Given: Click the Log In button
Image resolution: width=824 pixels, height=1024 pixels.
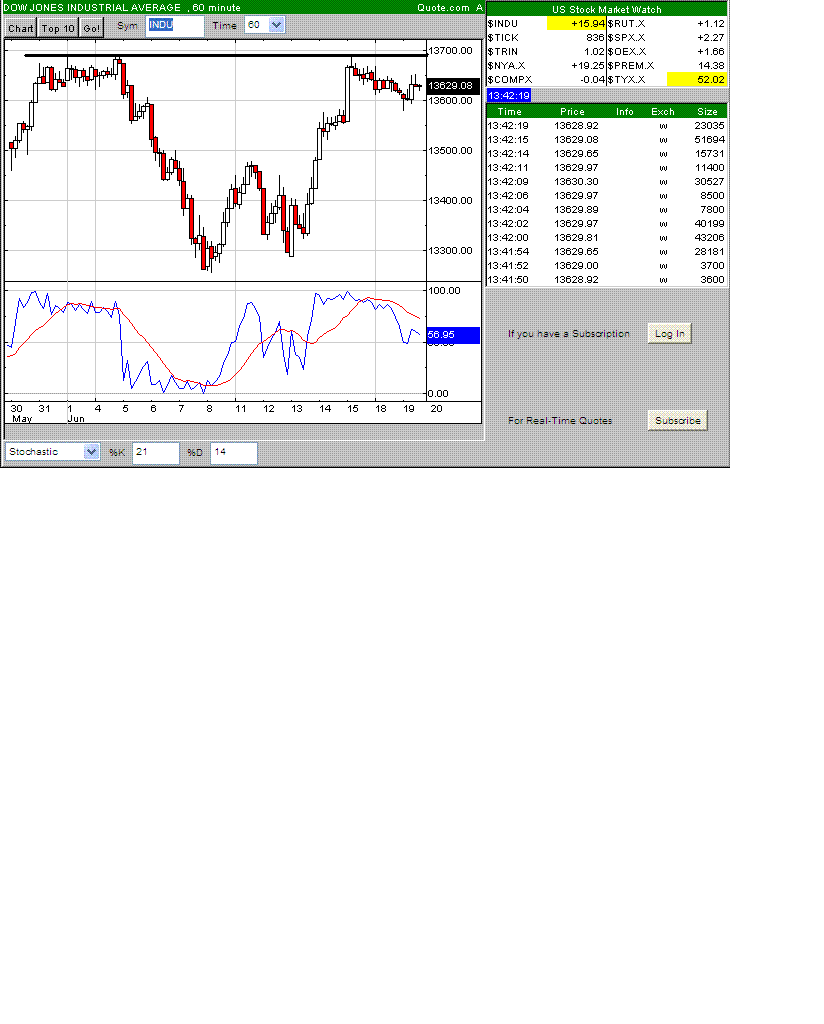Looking at the screenshot, I should click(670, 334).
